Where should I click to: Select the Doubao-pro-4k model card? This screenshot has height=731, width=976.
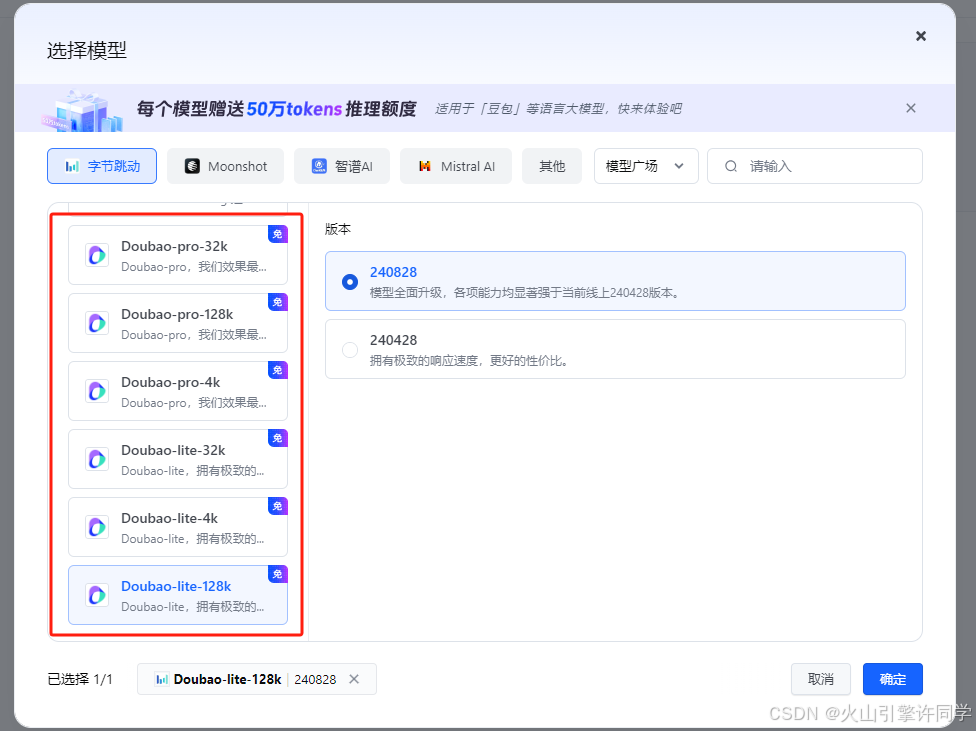click(x=178, y=391)
